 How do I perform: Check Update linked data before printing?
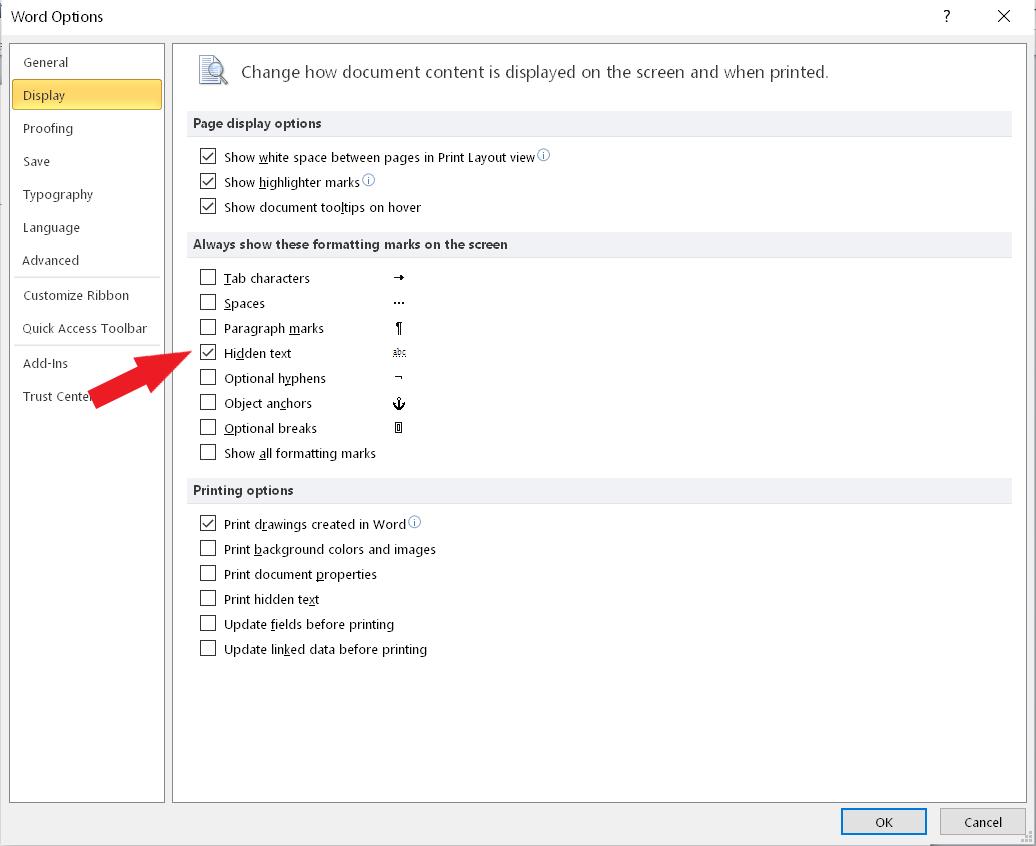[x=207, y=648]
